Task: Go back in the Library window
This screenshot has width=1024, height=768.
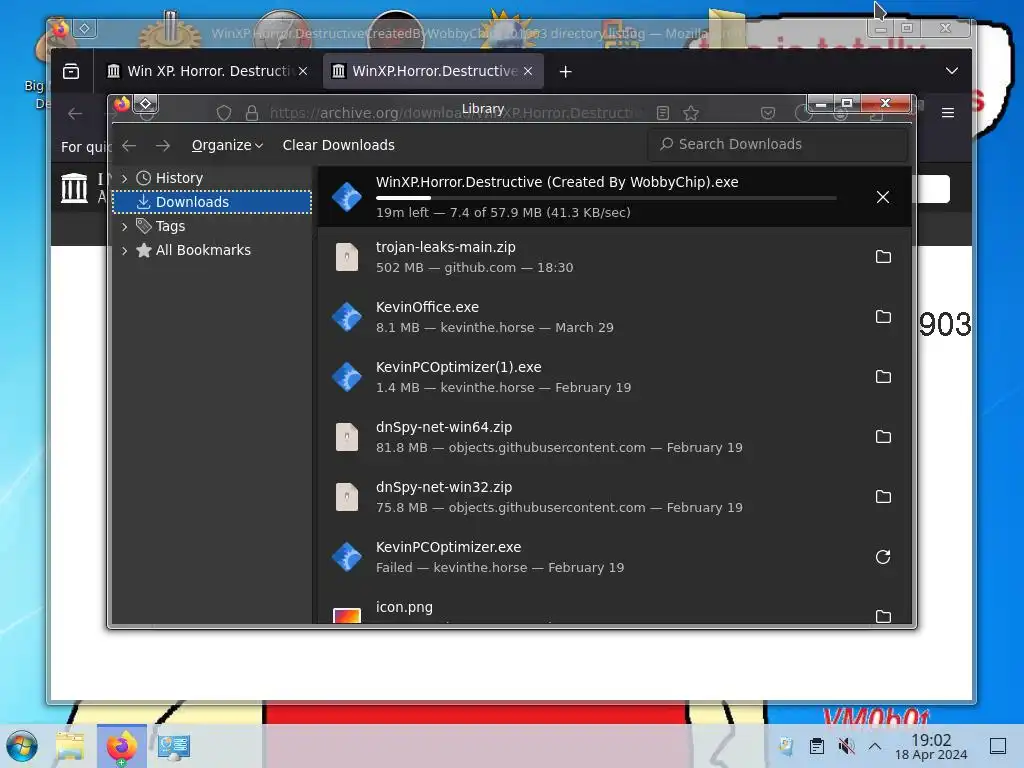Action: [129, 145]
